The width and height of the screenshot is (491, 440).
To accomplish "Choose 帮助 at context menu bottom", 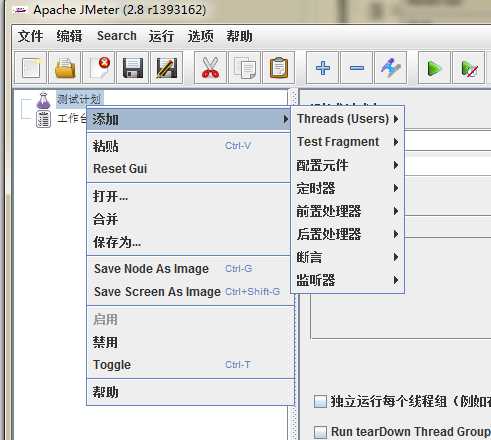I will pos(189,392).
